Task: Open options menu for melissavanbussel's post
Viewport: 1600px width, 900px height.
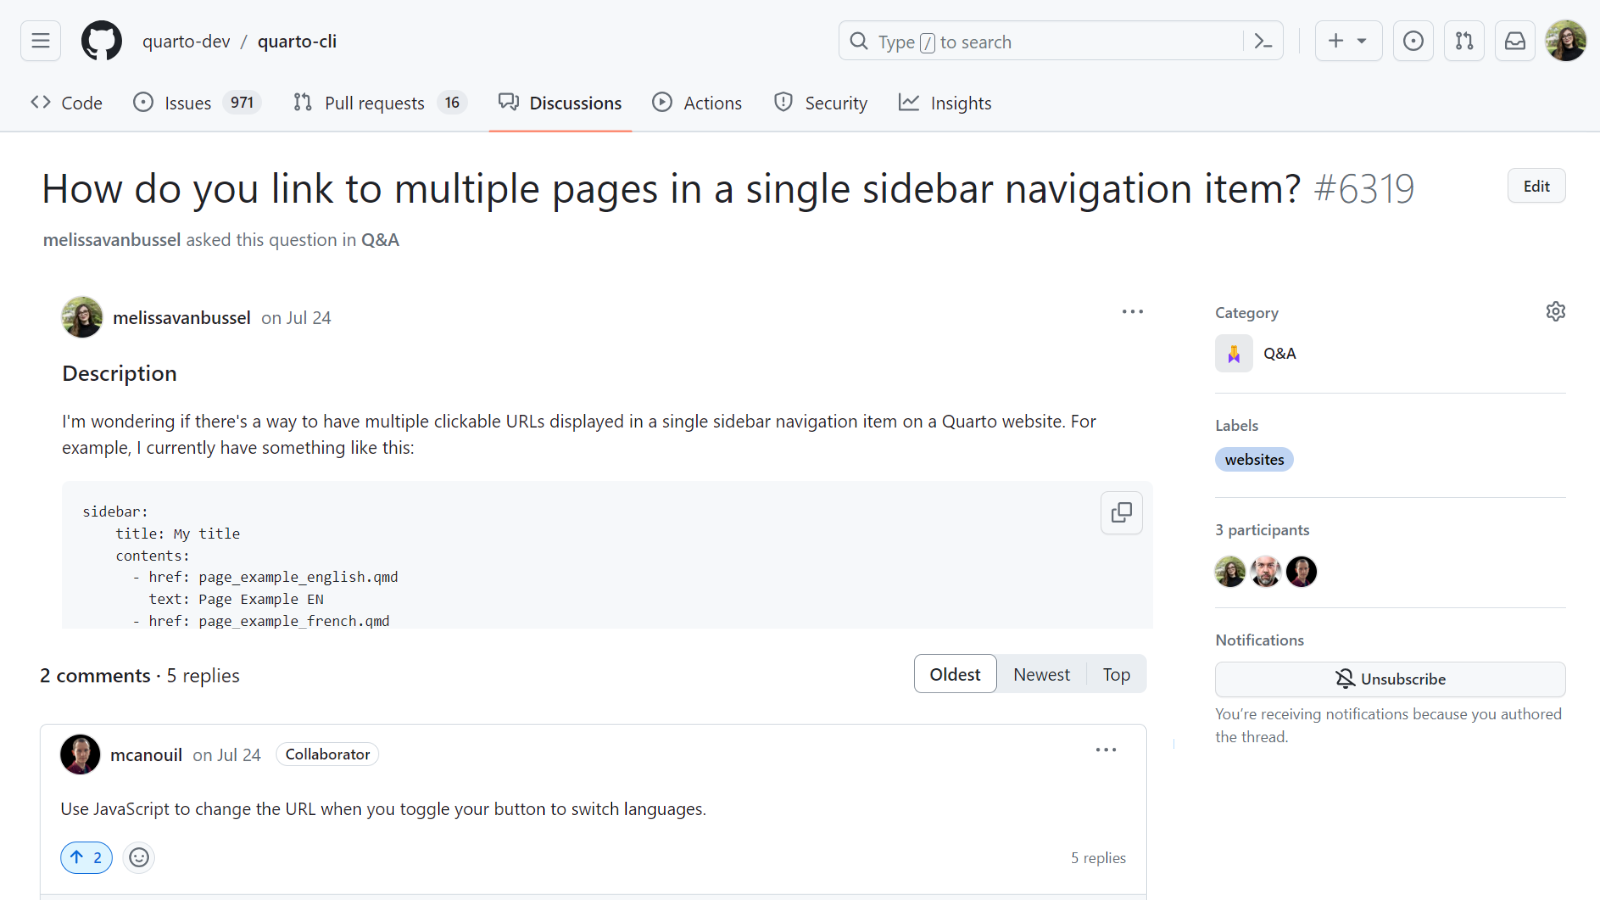Action: click(x=1132, y=312)
